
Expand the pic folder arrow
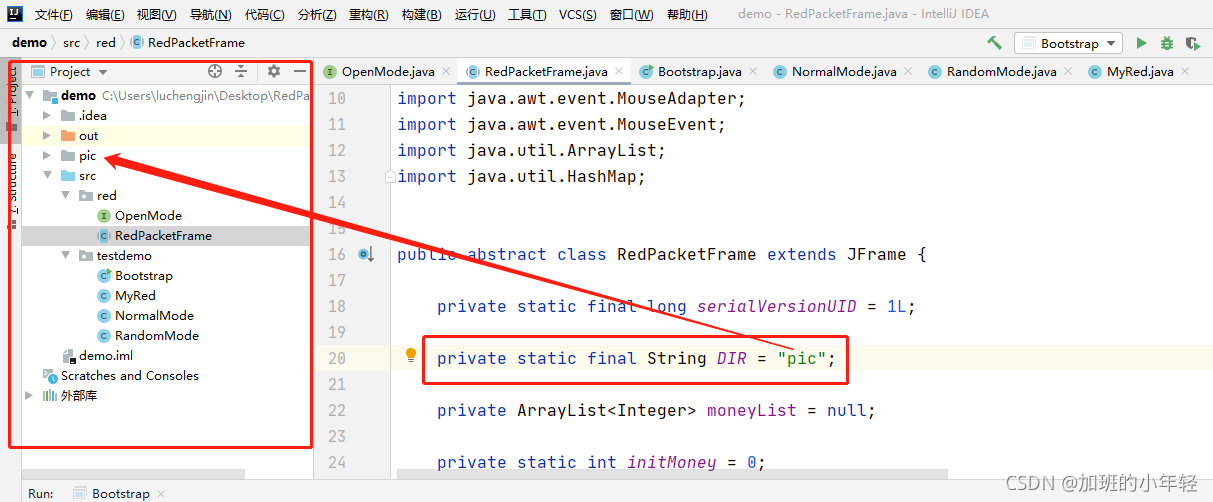[46, 156]
